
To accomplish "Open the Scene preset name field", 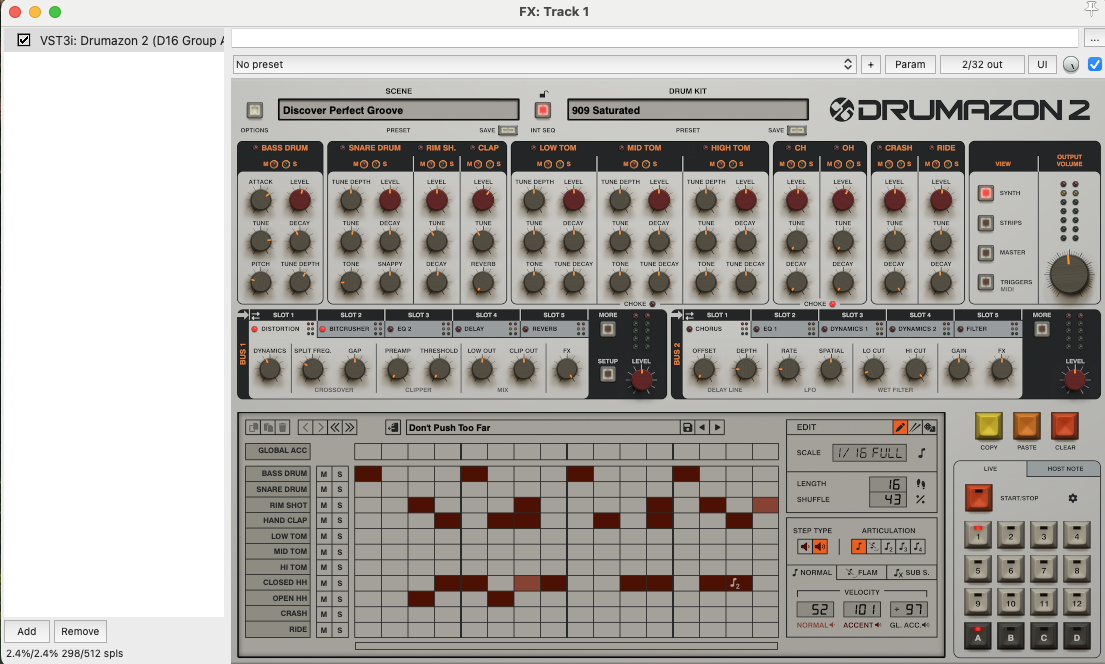I will pos(398,110).
